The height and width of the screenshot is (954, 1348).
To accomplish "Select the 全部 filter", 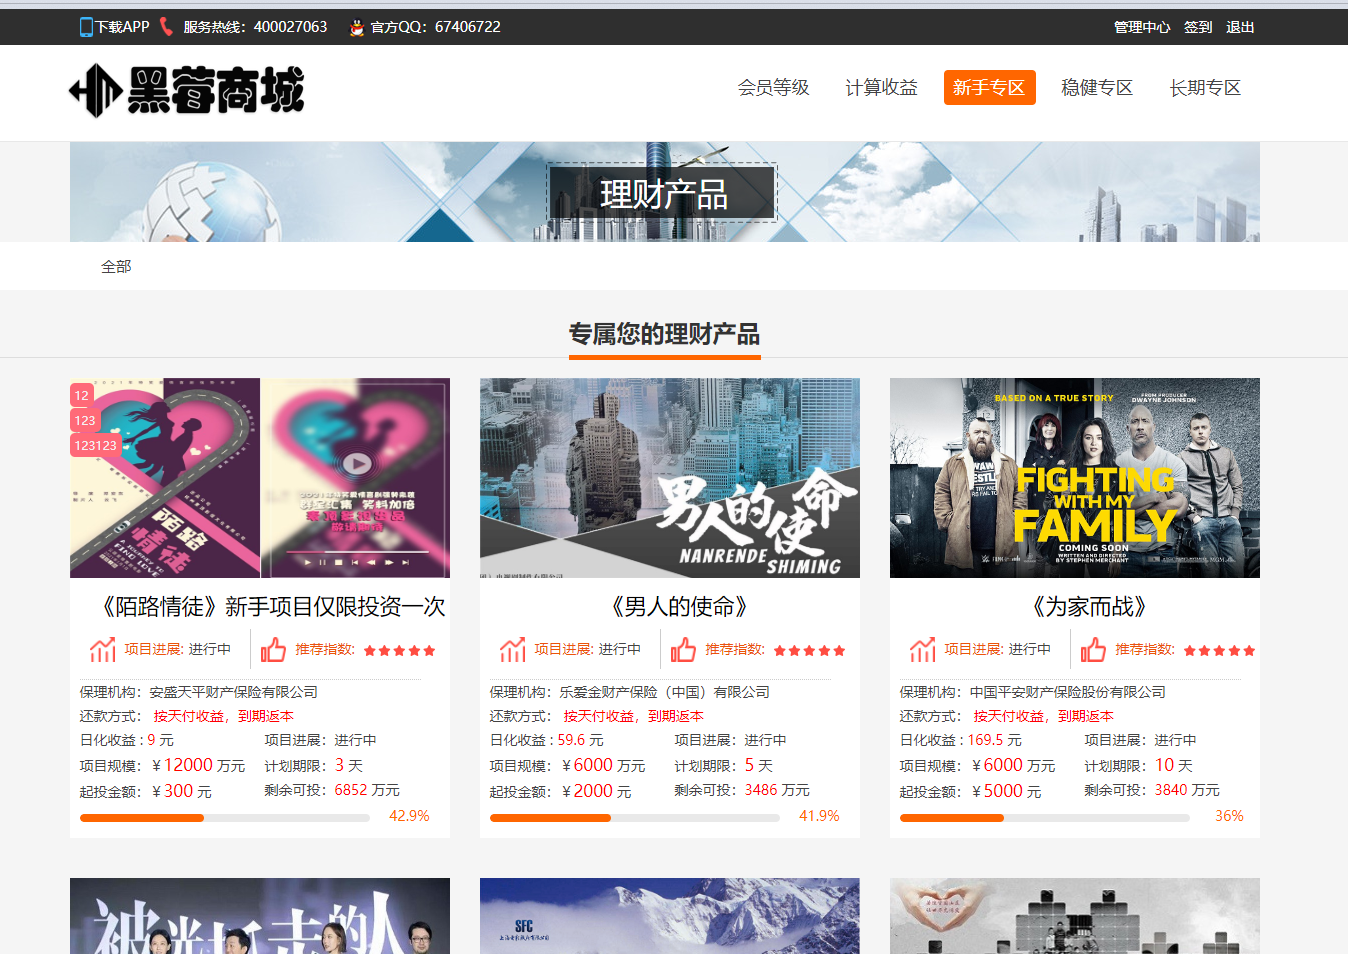I will pyautogui.click(x=116, y=266).
